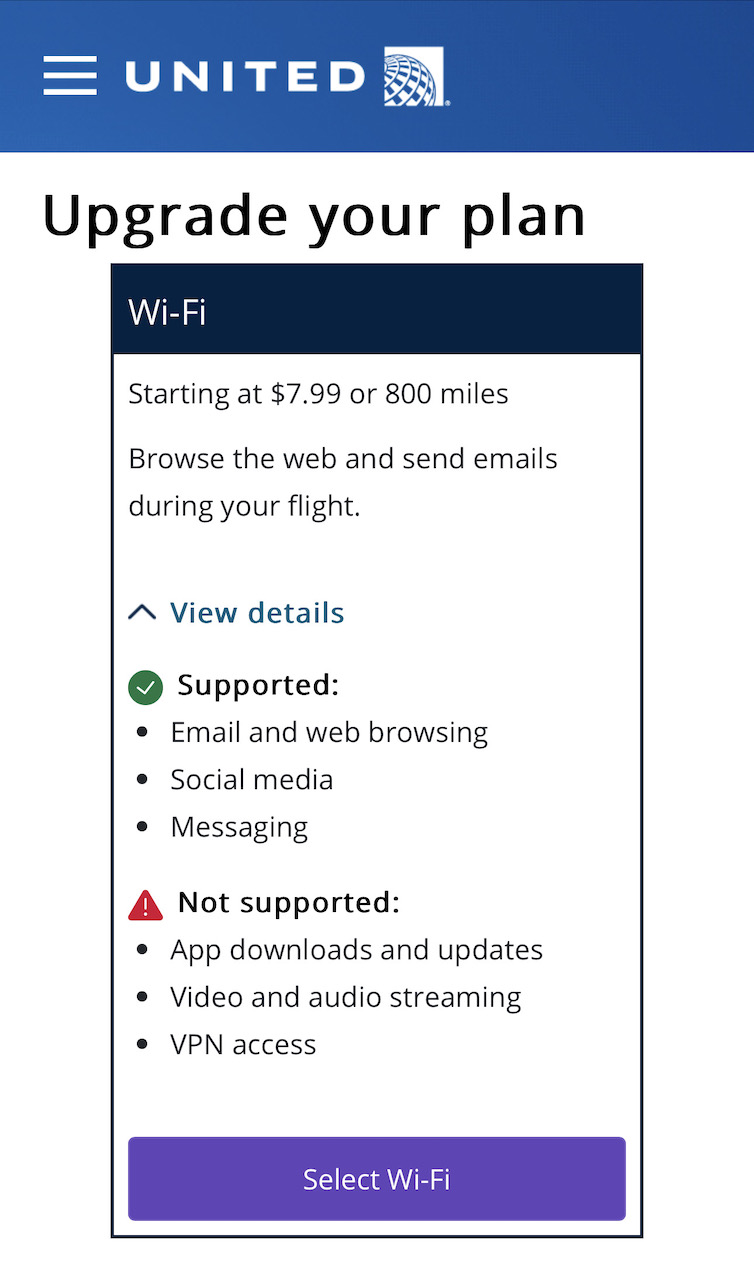This screenshot has height=1280, width=754.
Task: Click the Starting at $7.99 price text
Action: click(318, 394)
